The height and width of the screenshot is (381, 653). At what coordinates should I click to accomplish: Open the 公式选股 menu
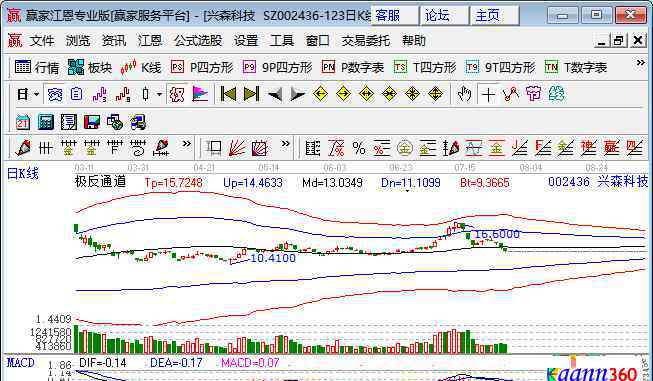click(x=198, y=40)
